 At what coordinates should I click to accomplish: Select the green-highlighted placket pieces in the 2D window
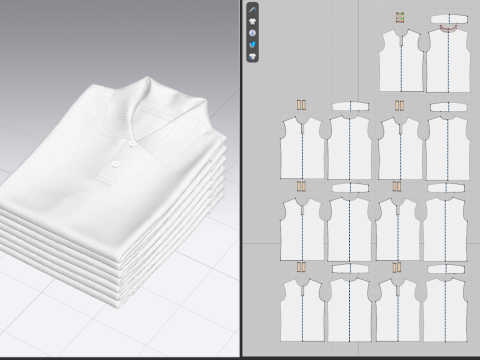click(x=400, y=17)
